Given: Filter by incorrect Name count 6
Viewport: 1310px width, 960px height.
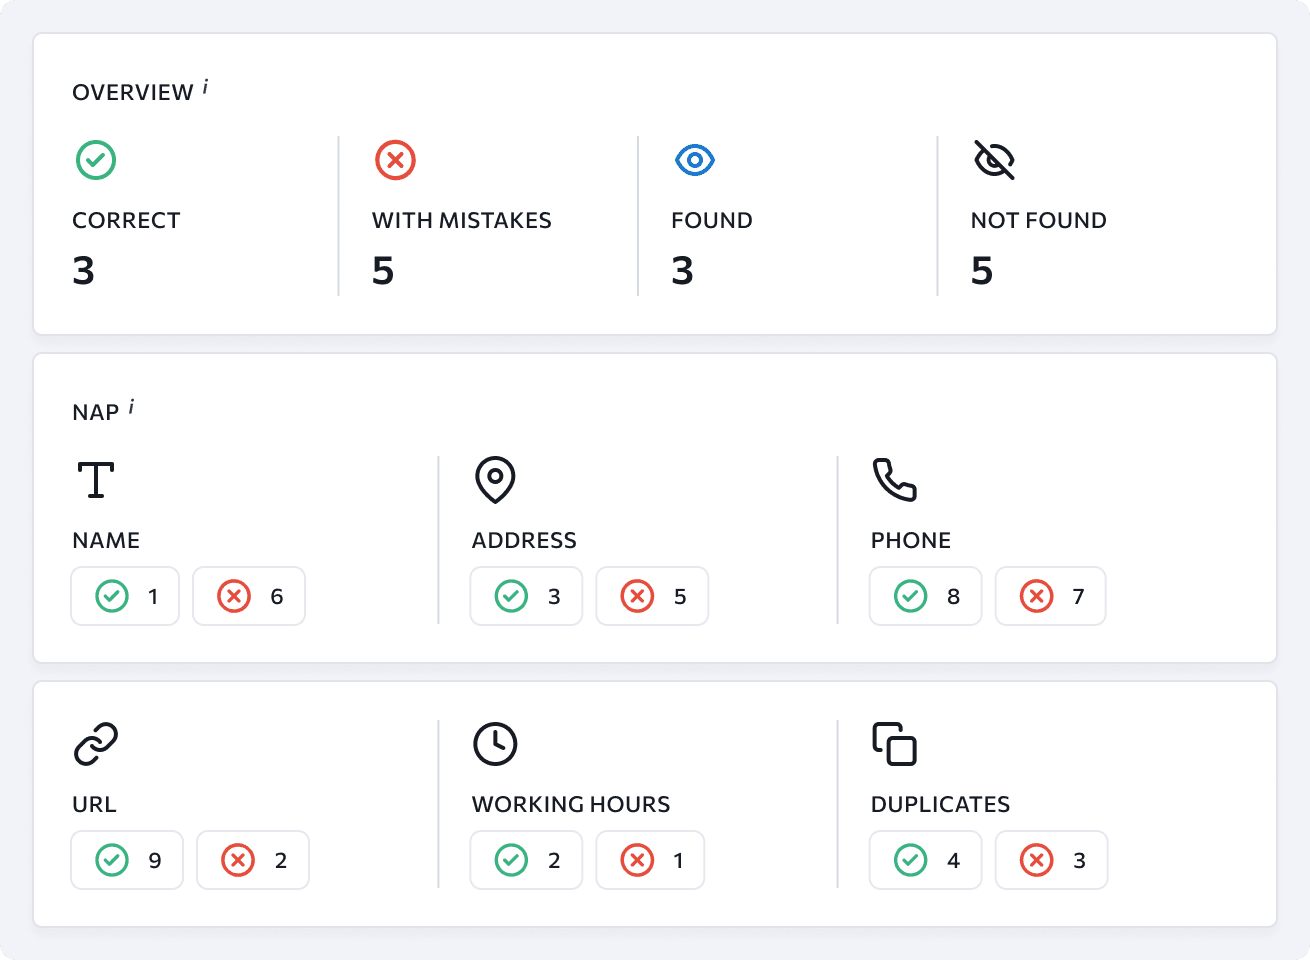Looking at the screenshot, I should [x=249, y=596].
